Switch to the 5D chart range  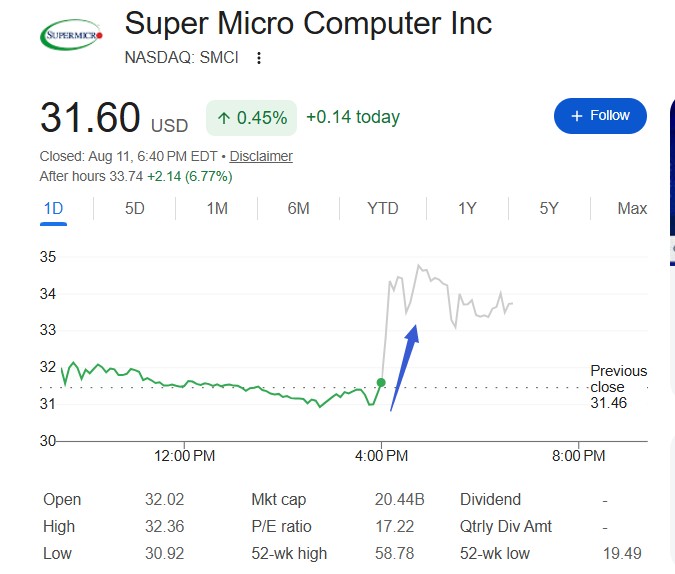click(135, 209)
